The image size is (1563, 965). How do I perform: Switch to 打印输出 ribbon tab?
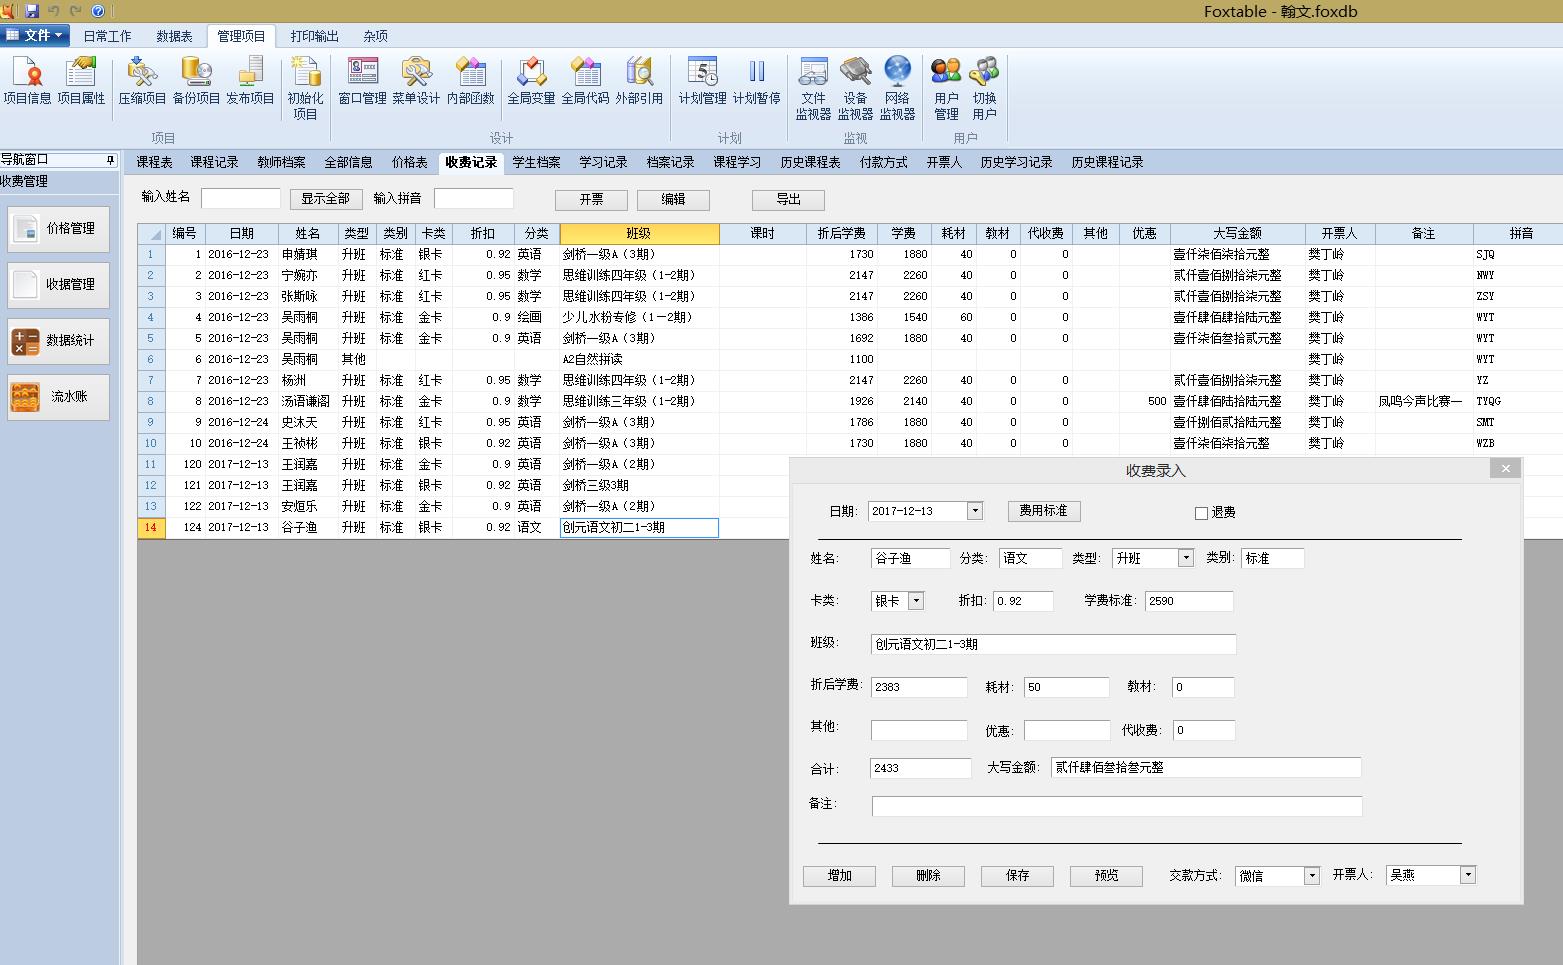click(x=314, y=36)
